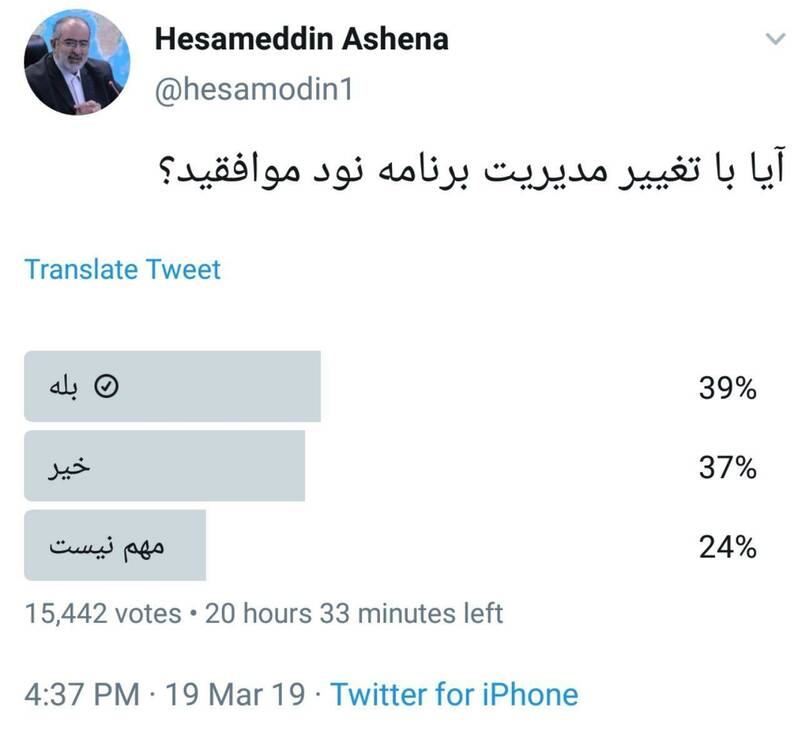Open the Twitter for iPhone source link
The height and width of the screenshot is (733, 800).
454,694
